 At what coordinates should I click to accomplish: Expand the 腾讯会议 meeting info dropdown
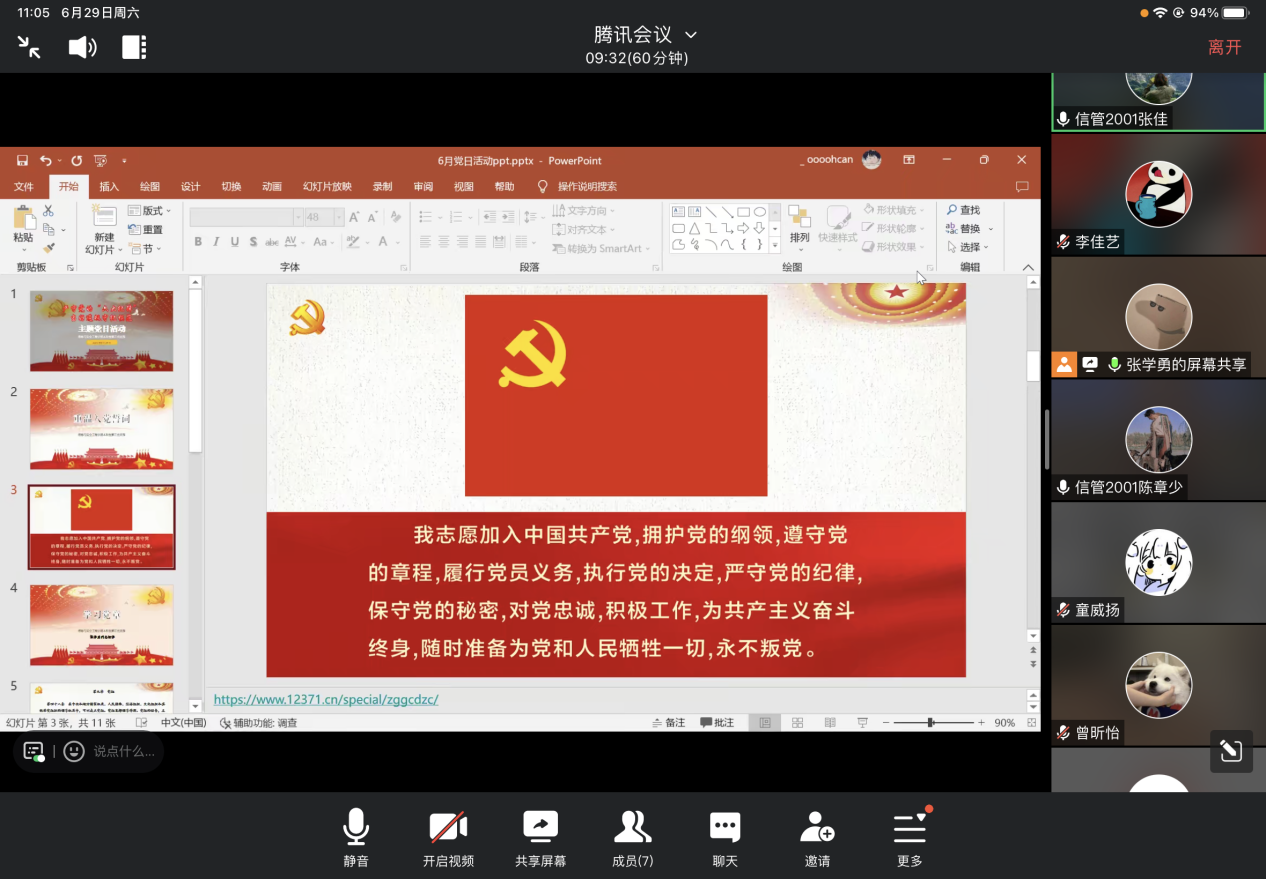pyautogui.click(x=645, y=35)
